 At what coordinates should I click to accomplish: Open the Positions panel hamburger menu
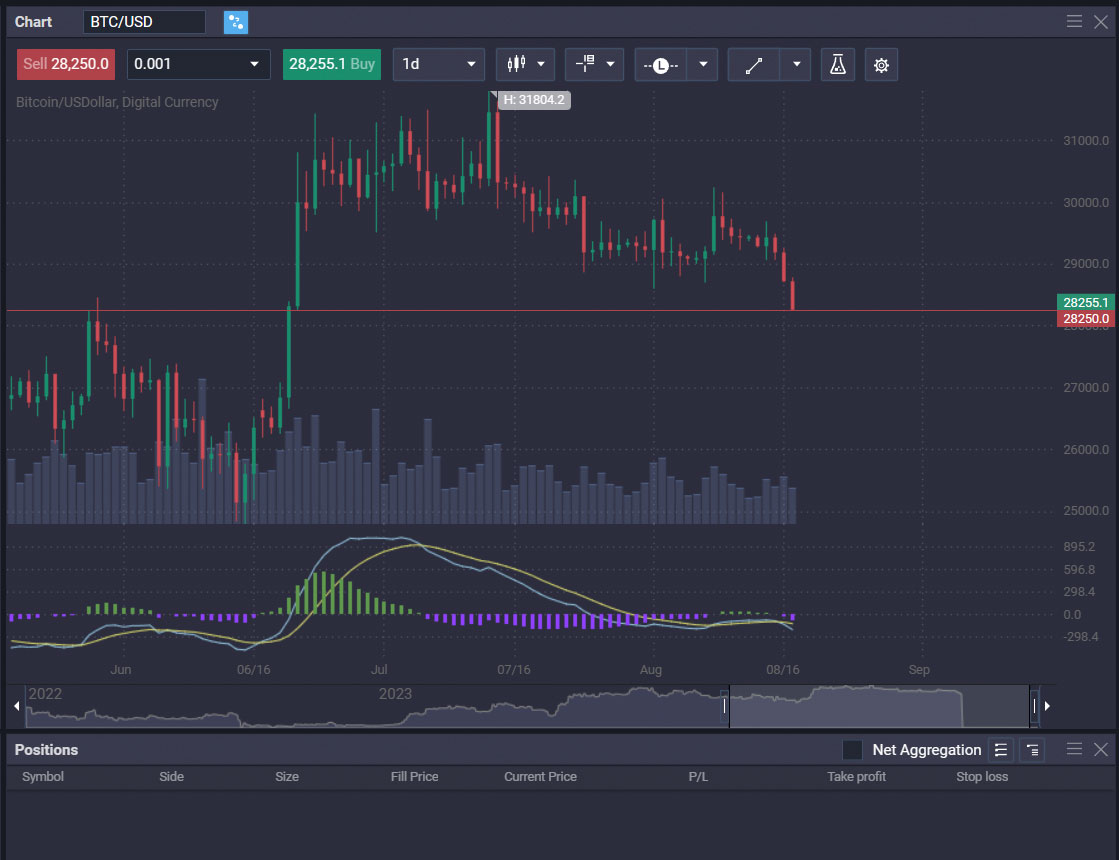1074,749
